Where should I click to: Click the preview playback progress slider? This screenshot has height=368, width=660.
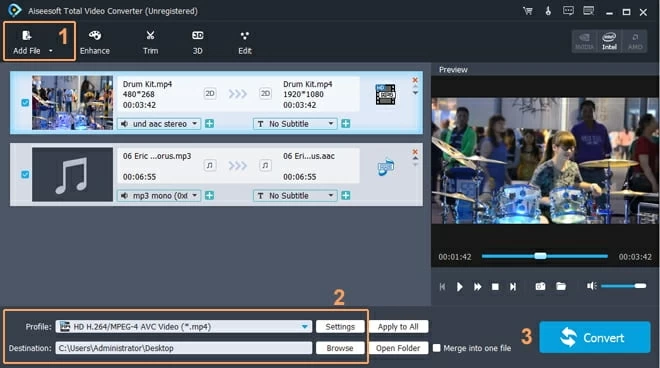click(x=545, y=256)
